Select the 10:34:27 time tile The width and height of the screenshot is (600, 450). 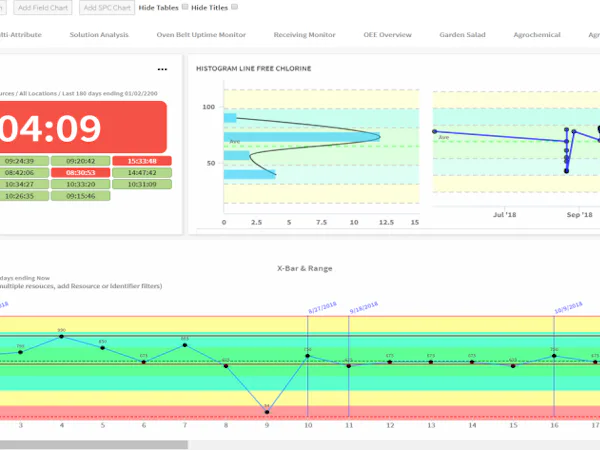tap(24, 184)
